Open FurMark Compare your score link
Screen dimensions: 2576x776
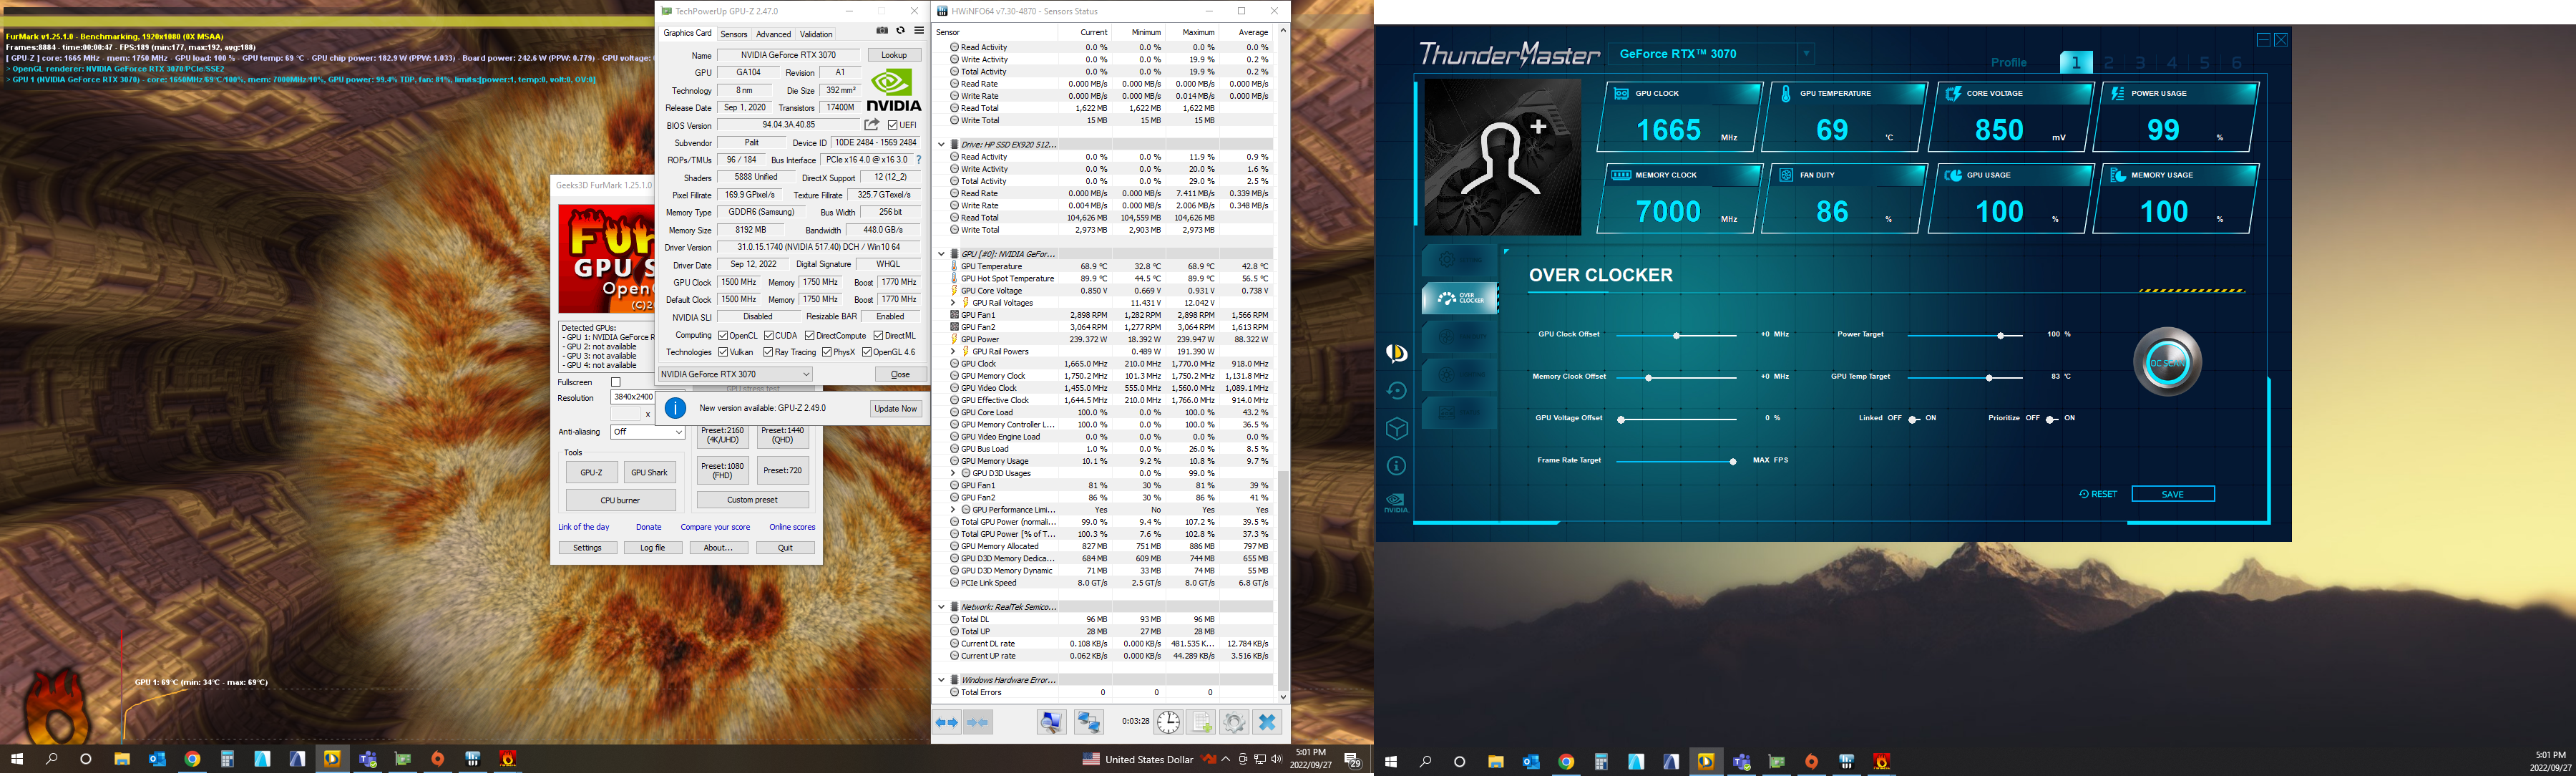715,527
